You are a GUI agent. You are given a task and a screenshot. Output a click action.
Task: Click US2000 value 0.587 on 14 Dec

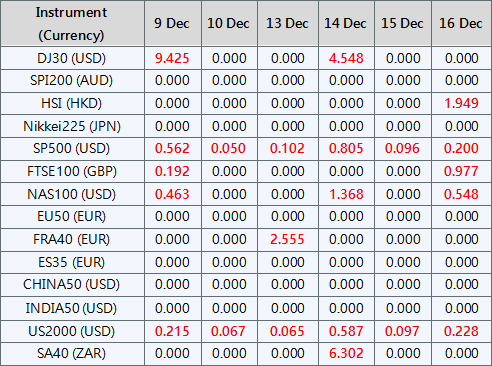click(346, 331)
